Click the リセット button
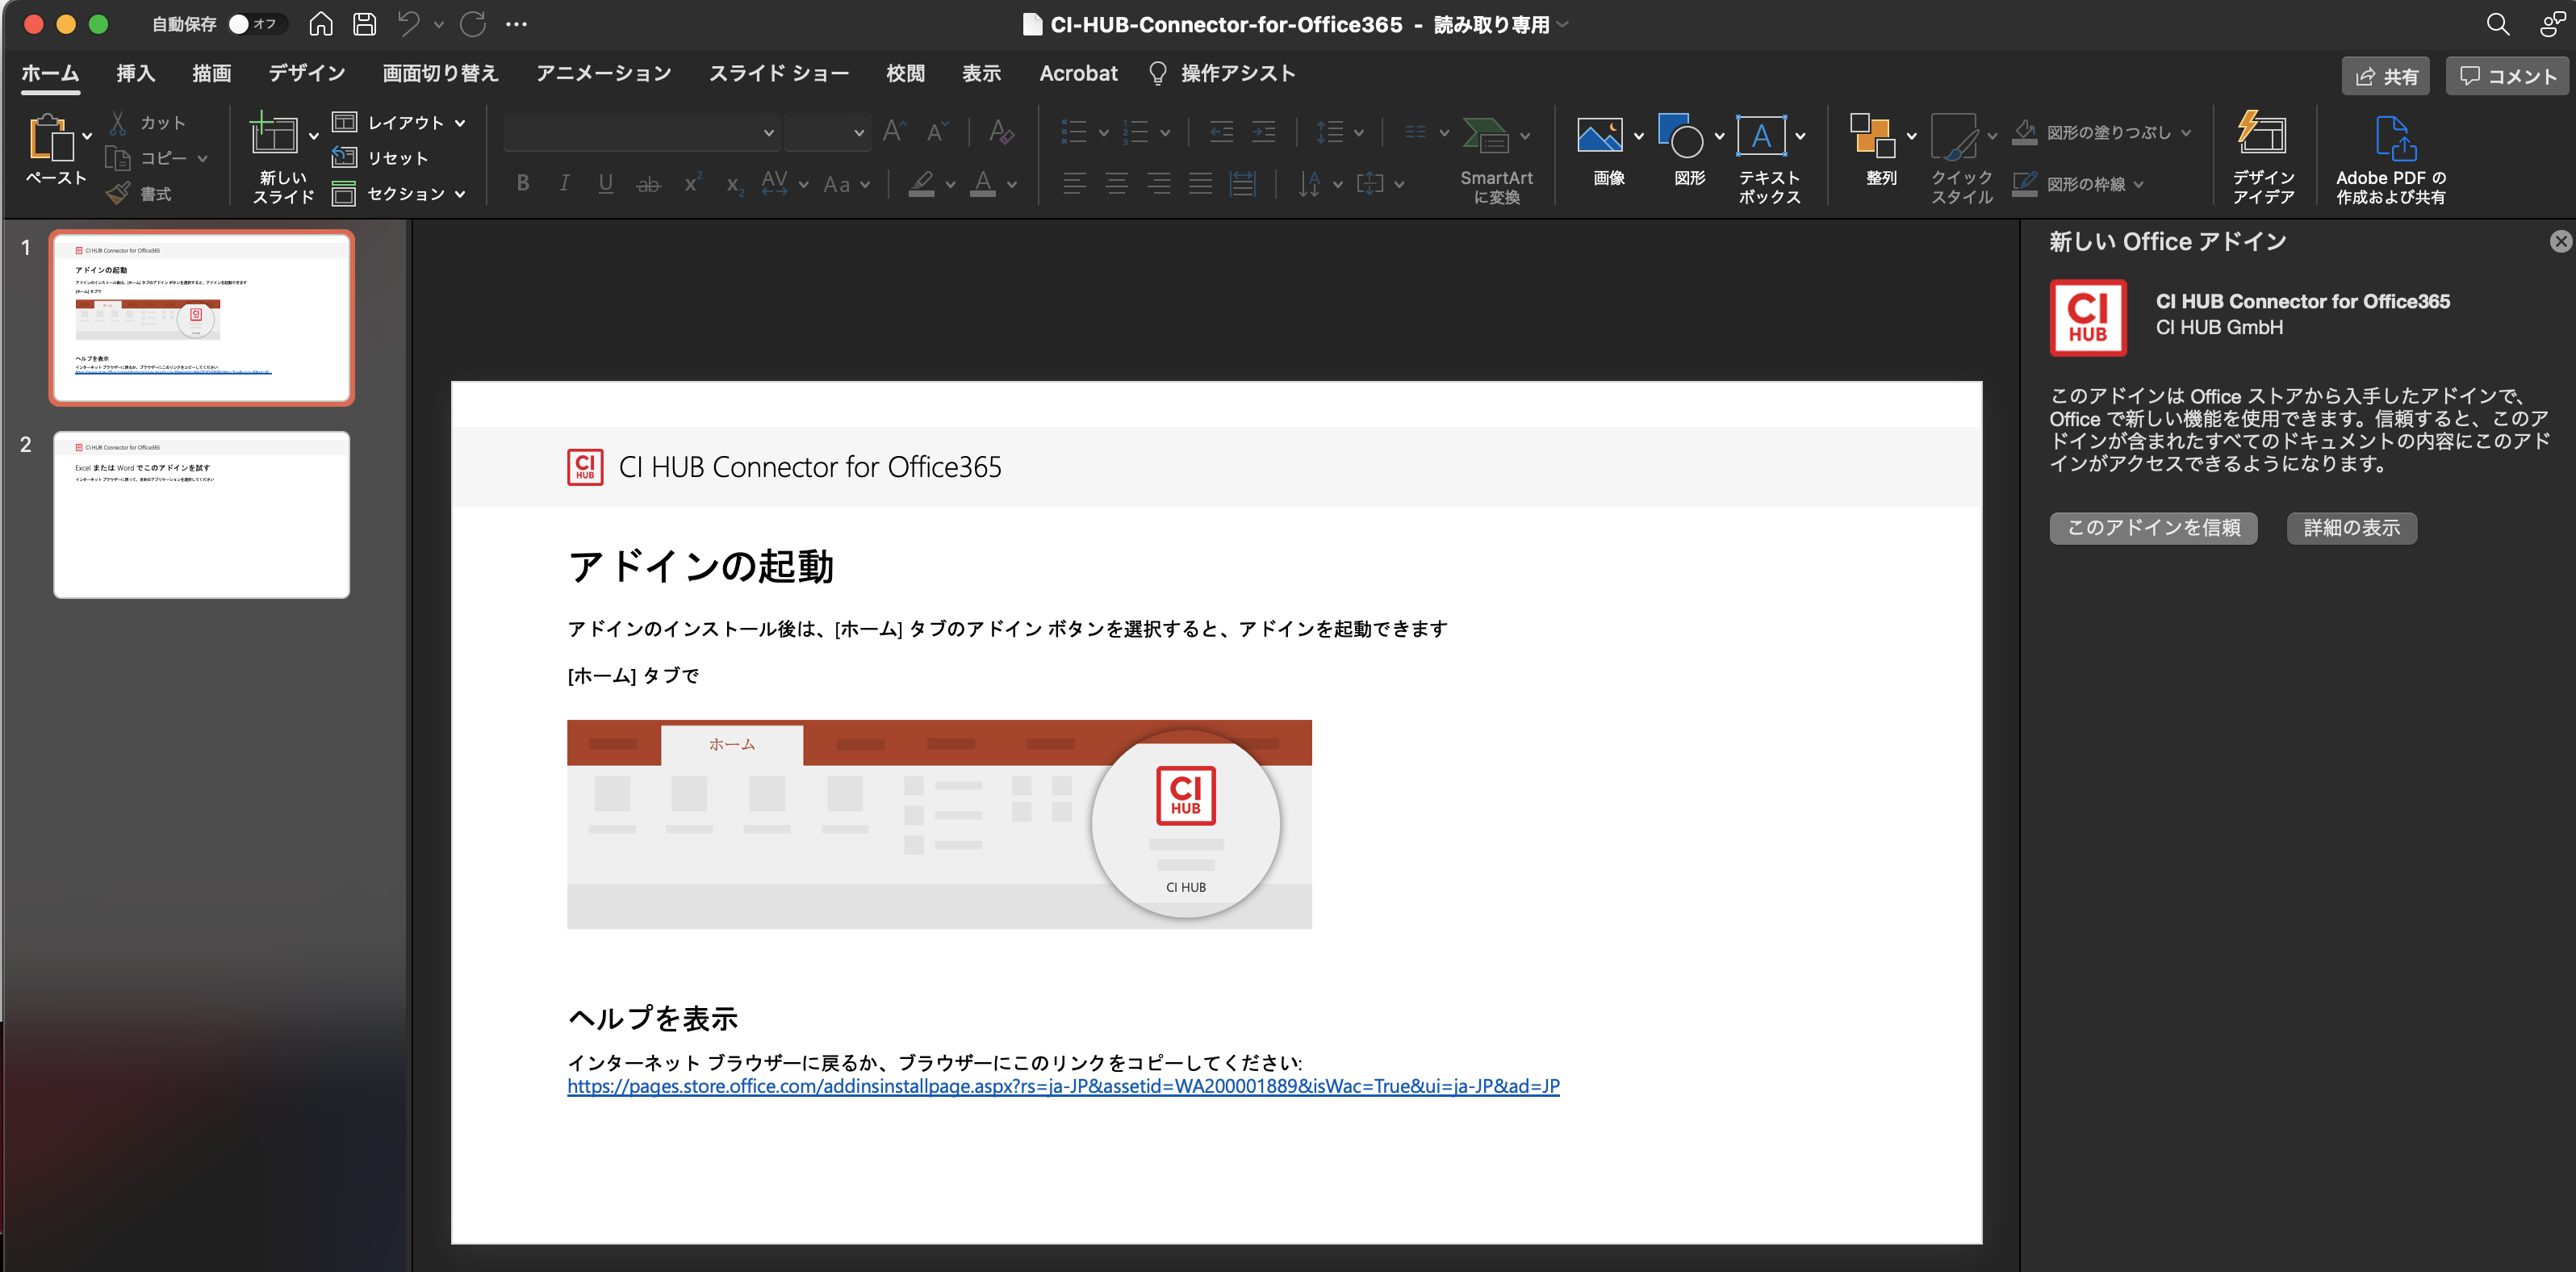This screenshot has width=2576, height=1272. click(x=380, y=158)
